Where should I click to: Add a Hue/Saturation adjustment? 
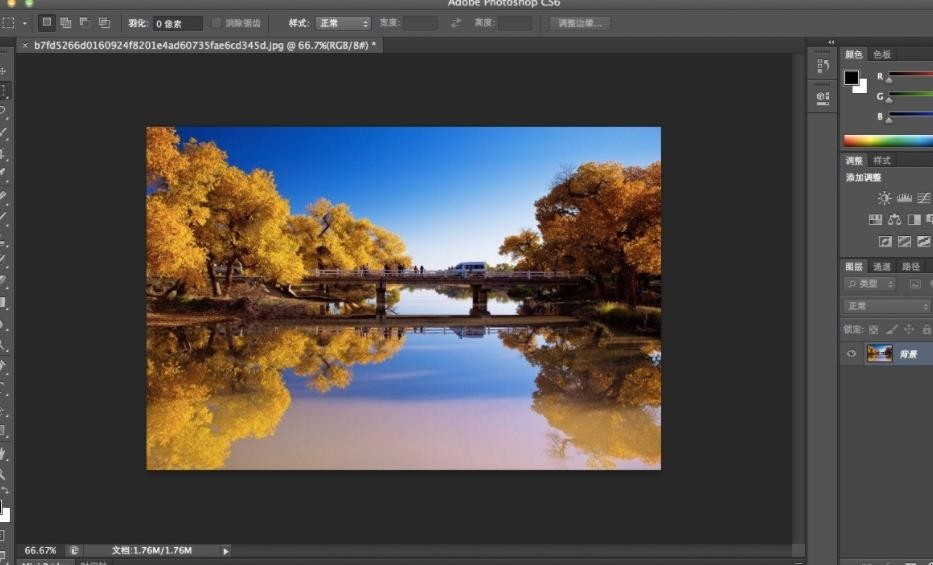click(875, 219)
